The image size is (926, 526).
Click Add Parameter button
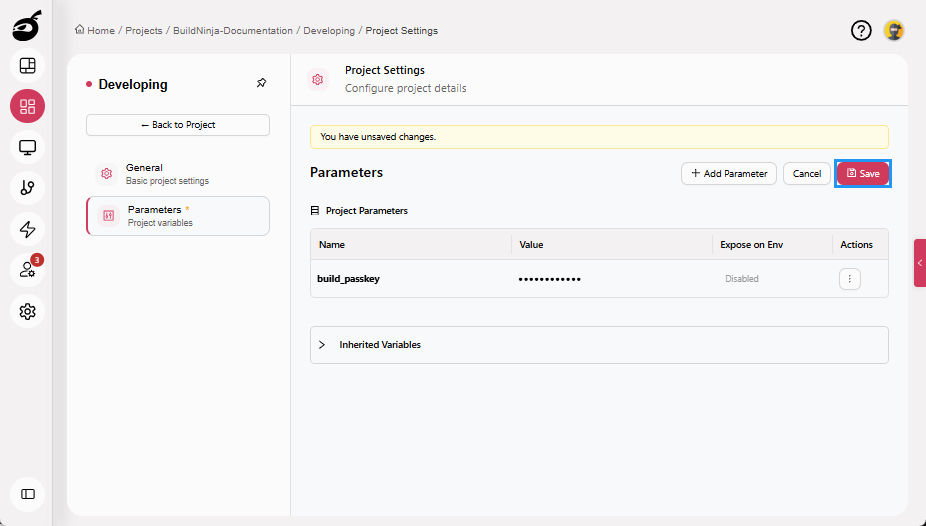pyautogui.click(x=729, y=174)
